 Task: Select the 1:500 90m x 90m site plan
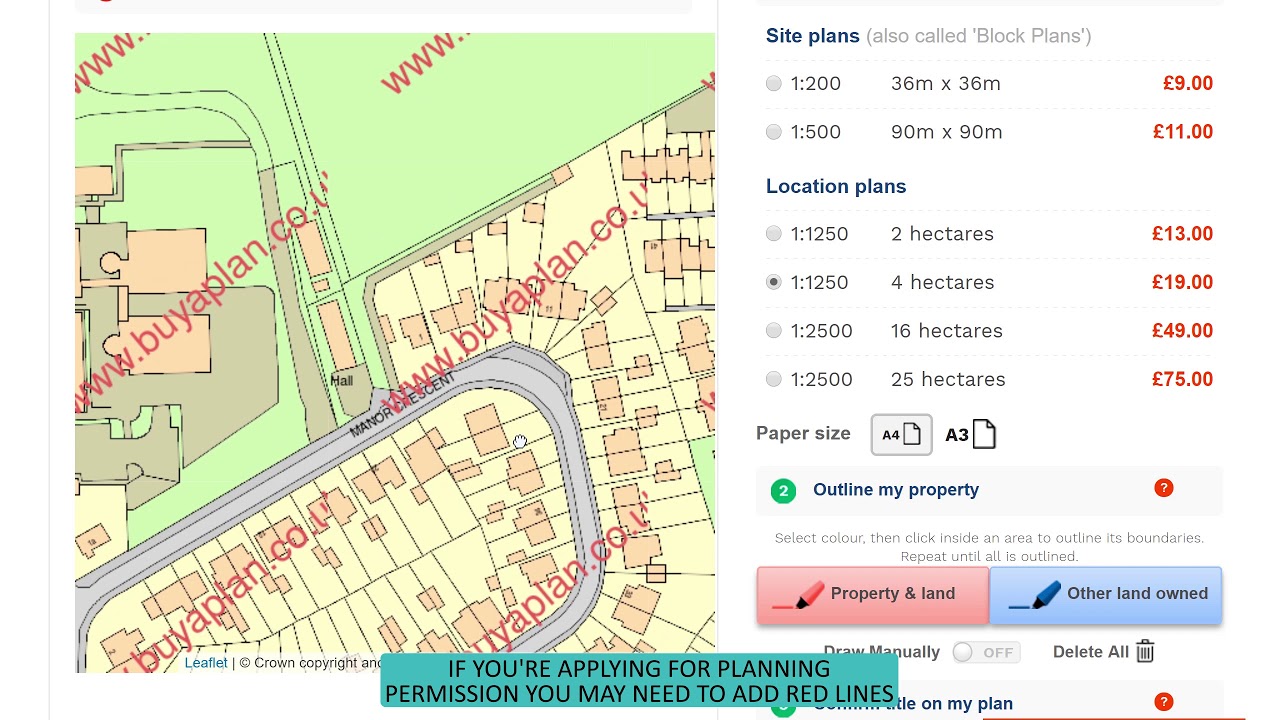tap(774, 132)
